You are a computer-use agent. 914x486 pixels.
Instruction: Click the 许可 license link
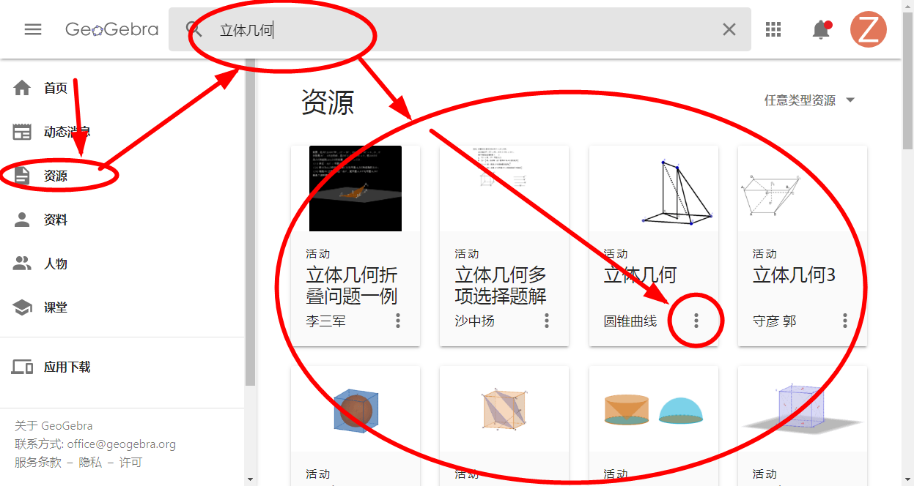click(131, 462)
